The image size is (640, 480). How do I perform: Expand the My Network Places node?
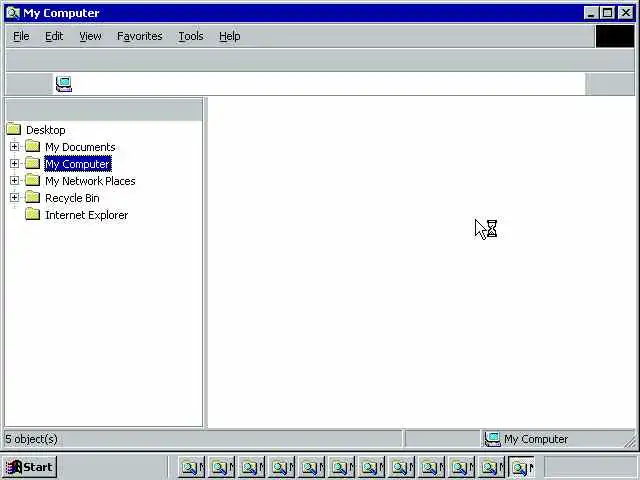click(14, 180)
